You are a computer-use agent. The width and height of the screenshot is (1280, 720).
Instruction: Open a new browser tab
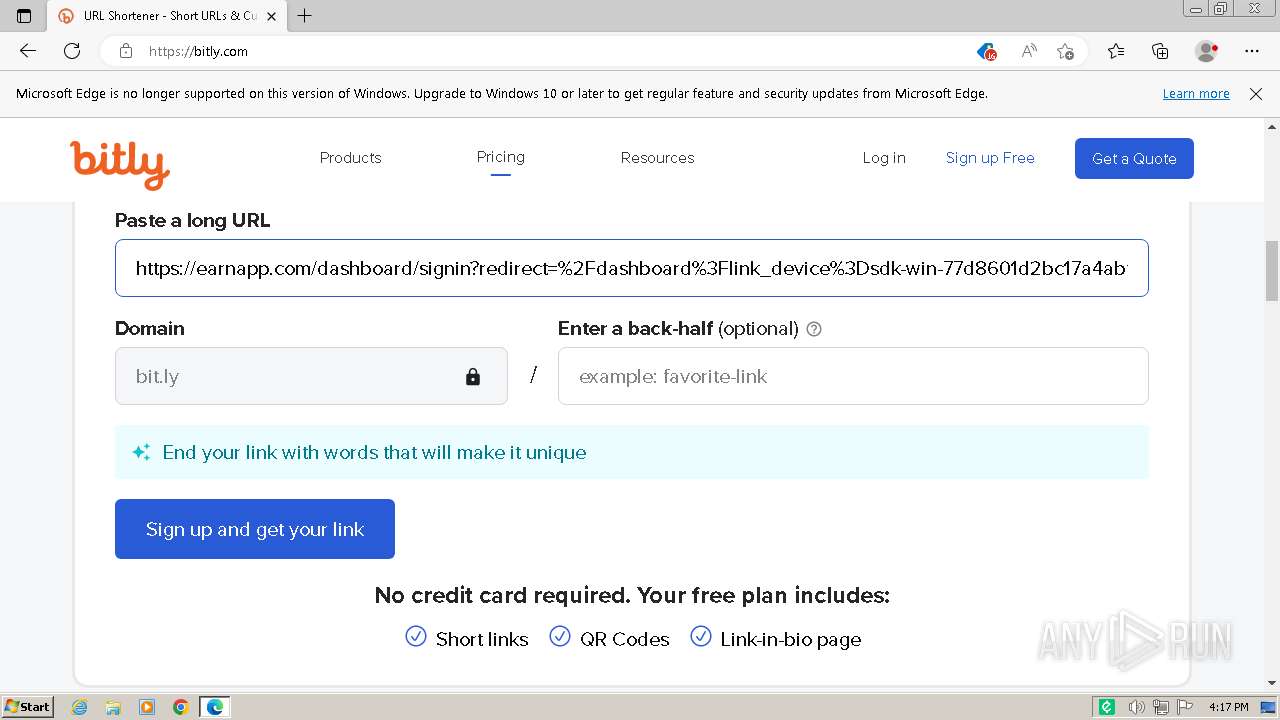[305, 16]
